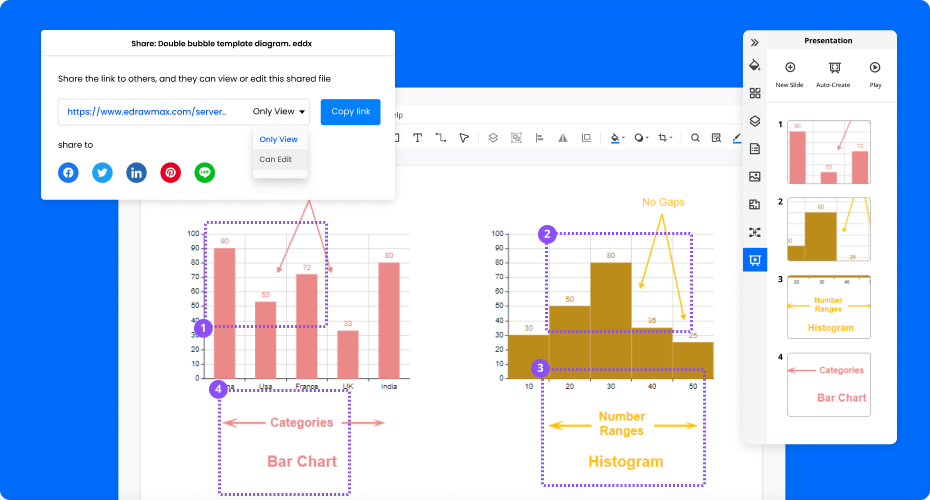Click the LinkedIn share icon
930x500 pixels.
click(x=136, y=173)
